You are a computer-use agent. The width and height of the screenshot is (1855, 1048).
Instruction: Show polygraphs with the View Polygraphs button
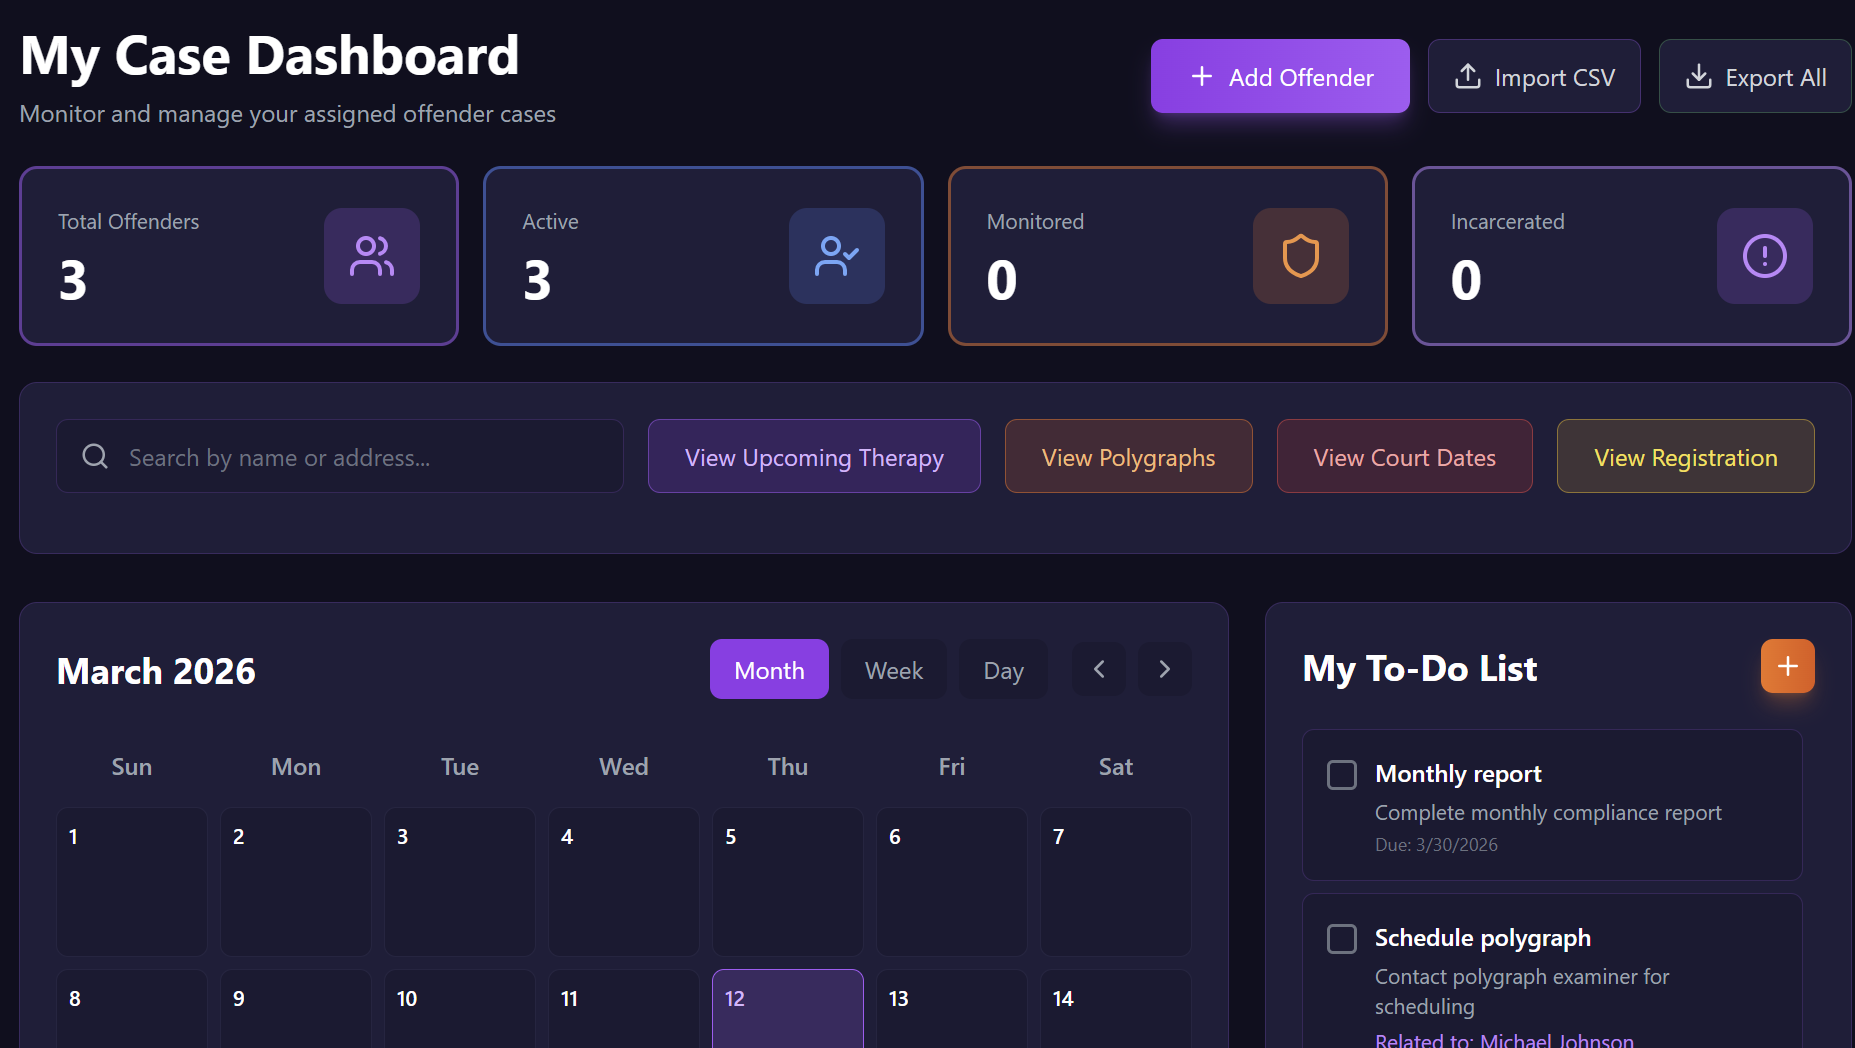click(1129, 456)
